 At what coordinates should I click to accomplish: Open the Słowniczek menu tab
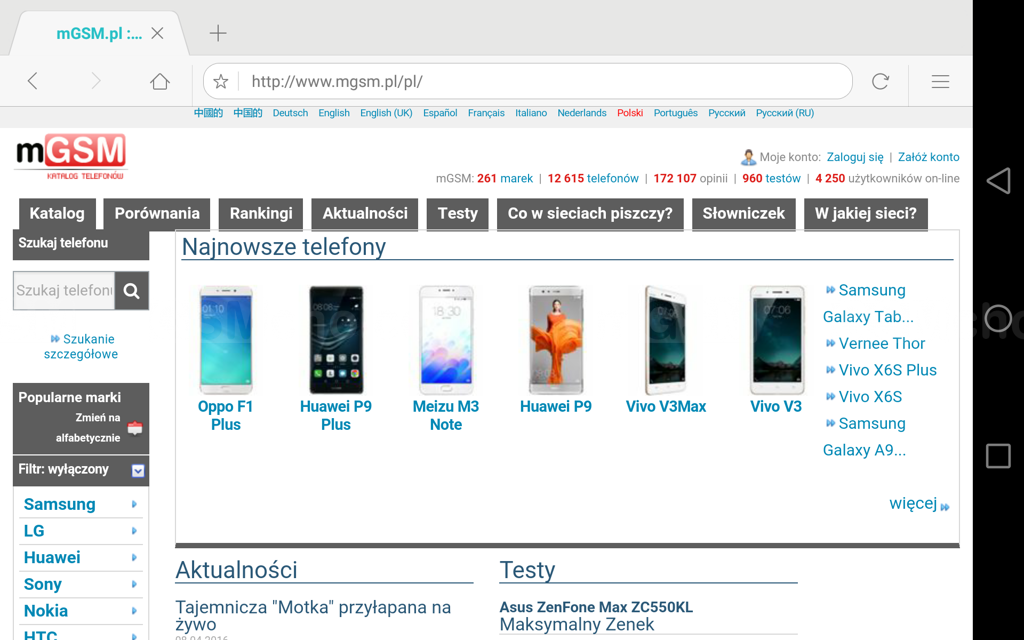tap(744, 213)
